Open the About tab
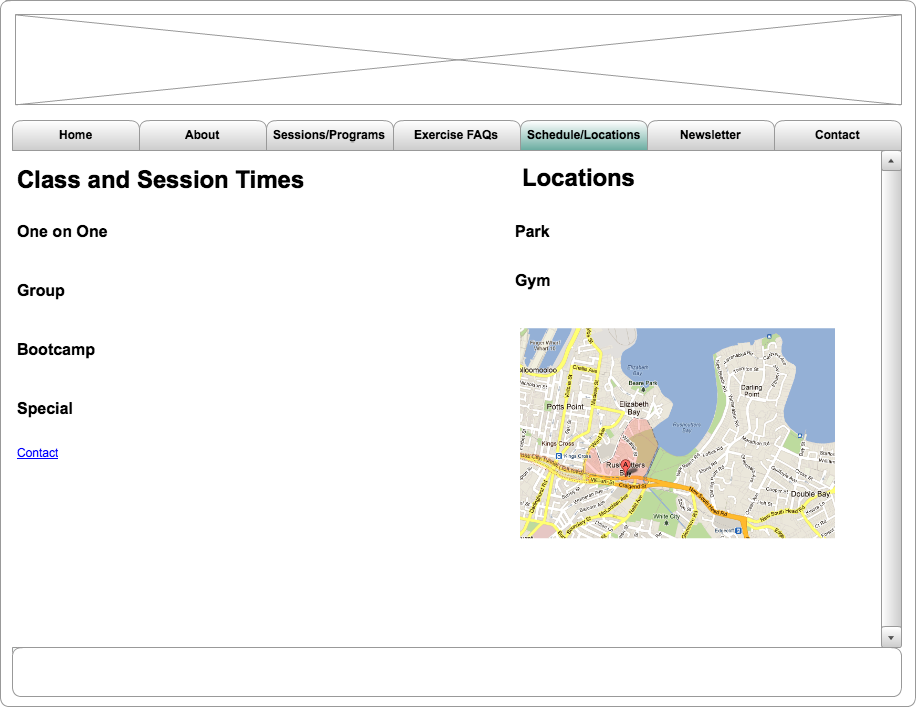 click(x=202, y=134)
